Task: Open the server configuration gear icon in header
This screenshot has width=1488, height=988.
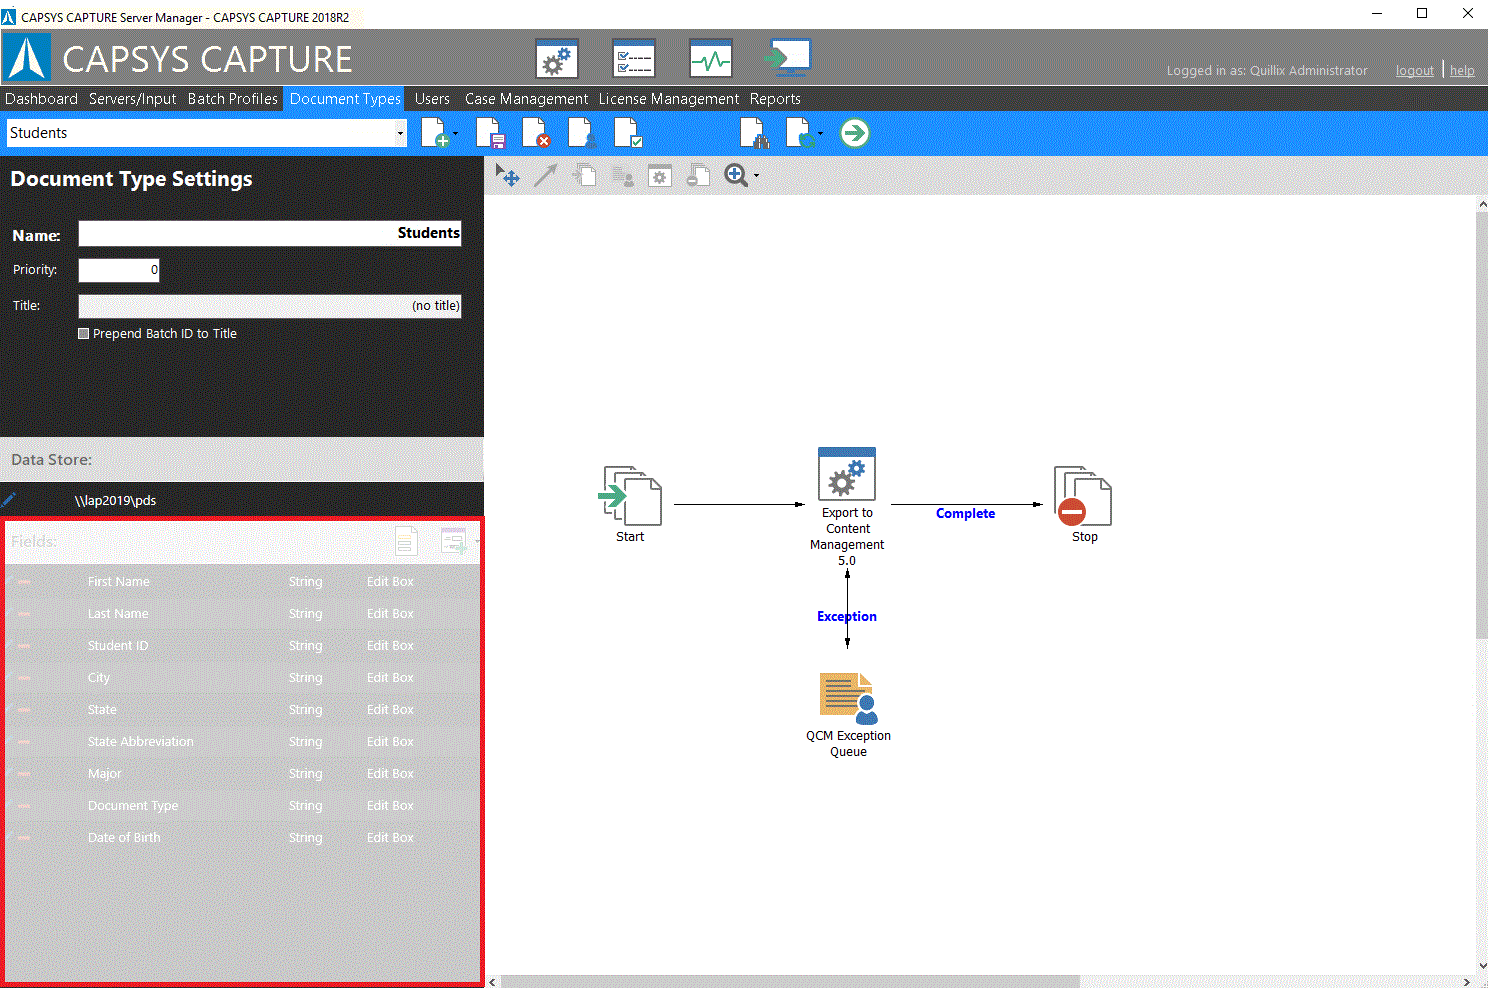Action: point(557,59)
